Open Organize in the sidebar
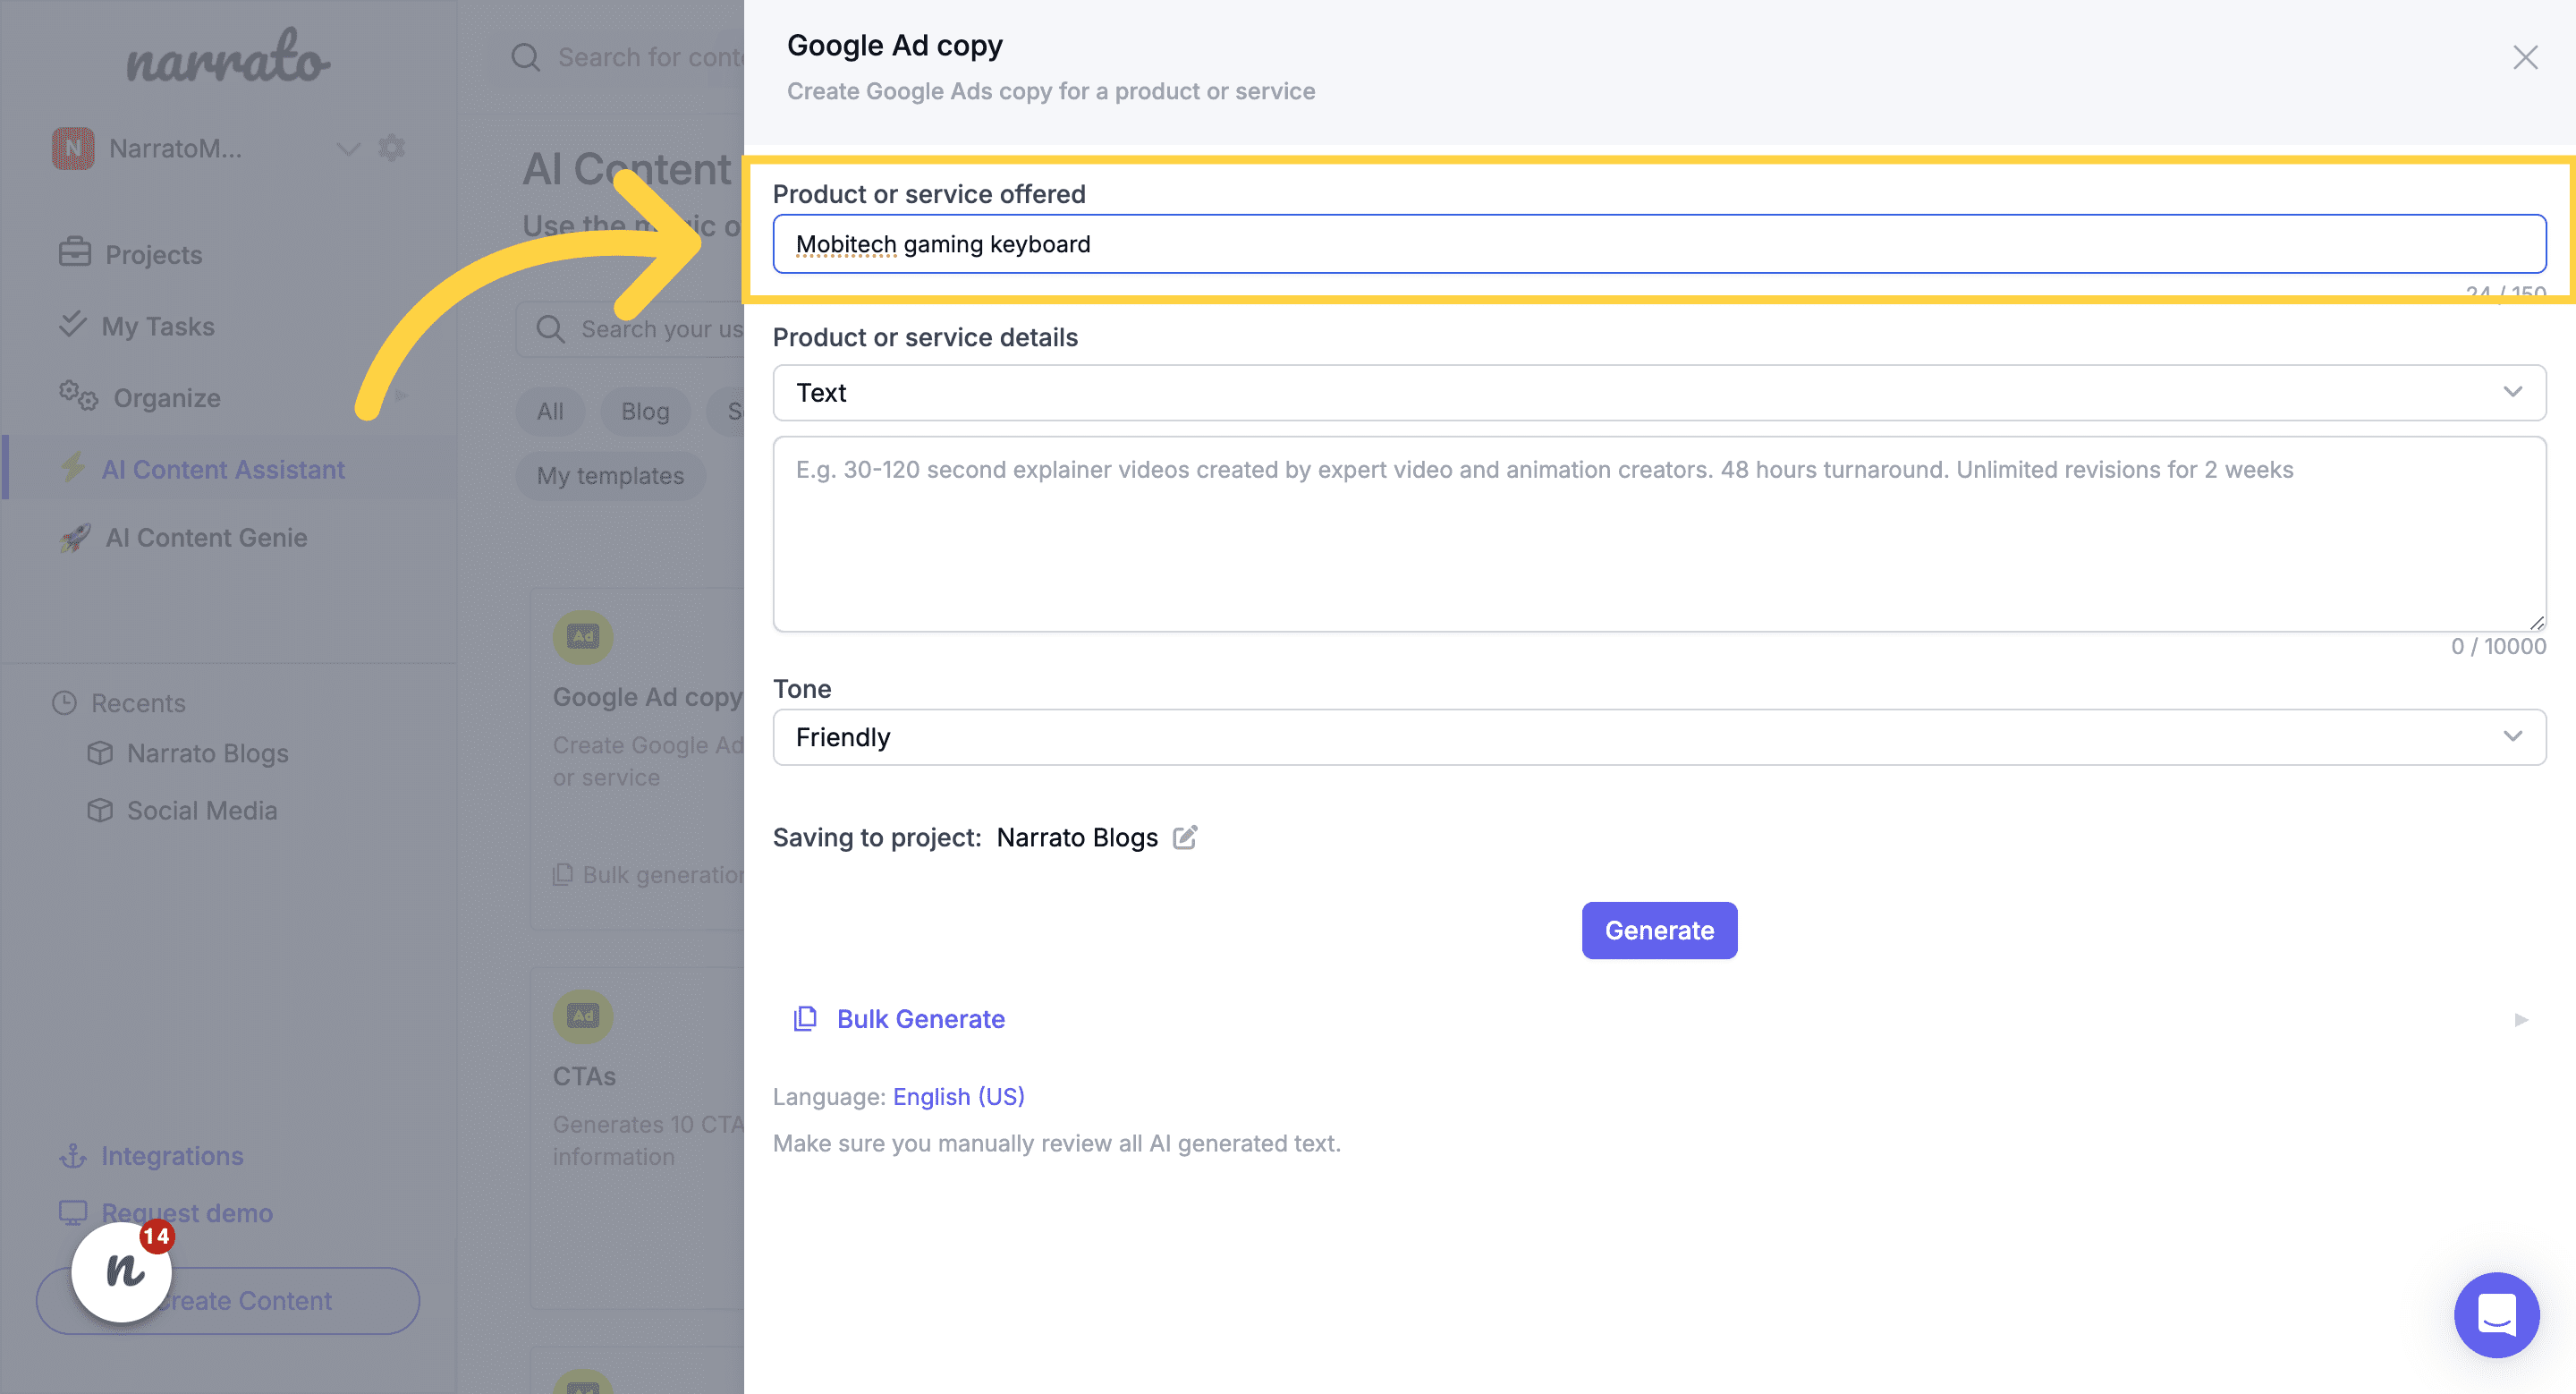 (167, 397)
